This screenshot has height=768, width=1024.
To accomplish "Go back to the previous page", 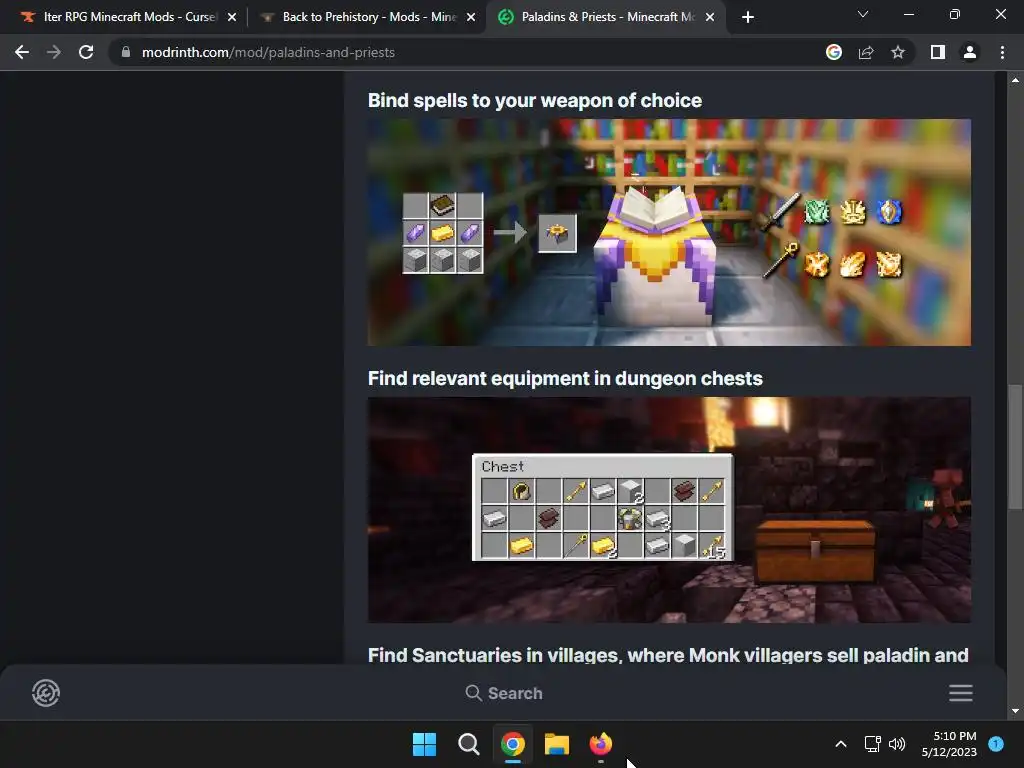I will tap(22, 52).
